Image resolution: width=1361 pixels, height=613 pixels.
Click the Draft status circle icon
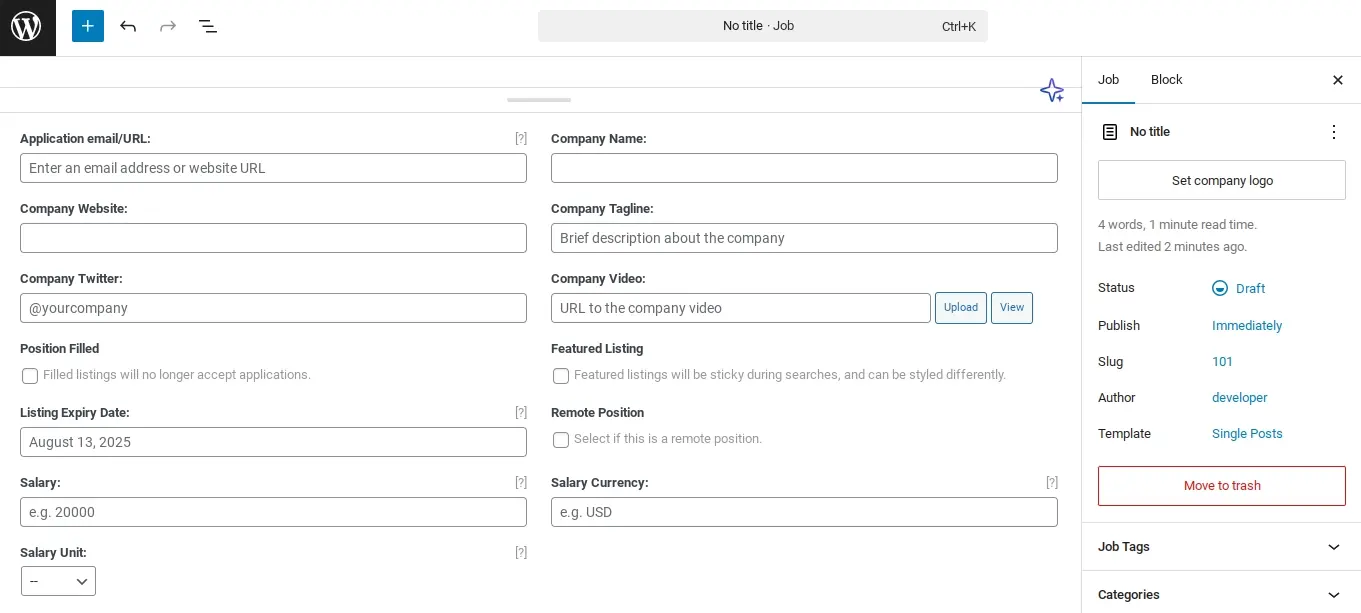click(1220, 288)
